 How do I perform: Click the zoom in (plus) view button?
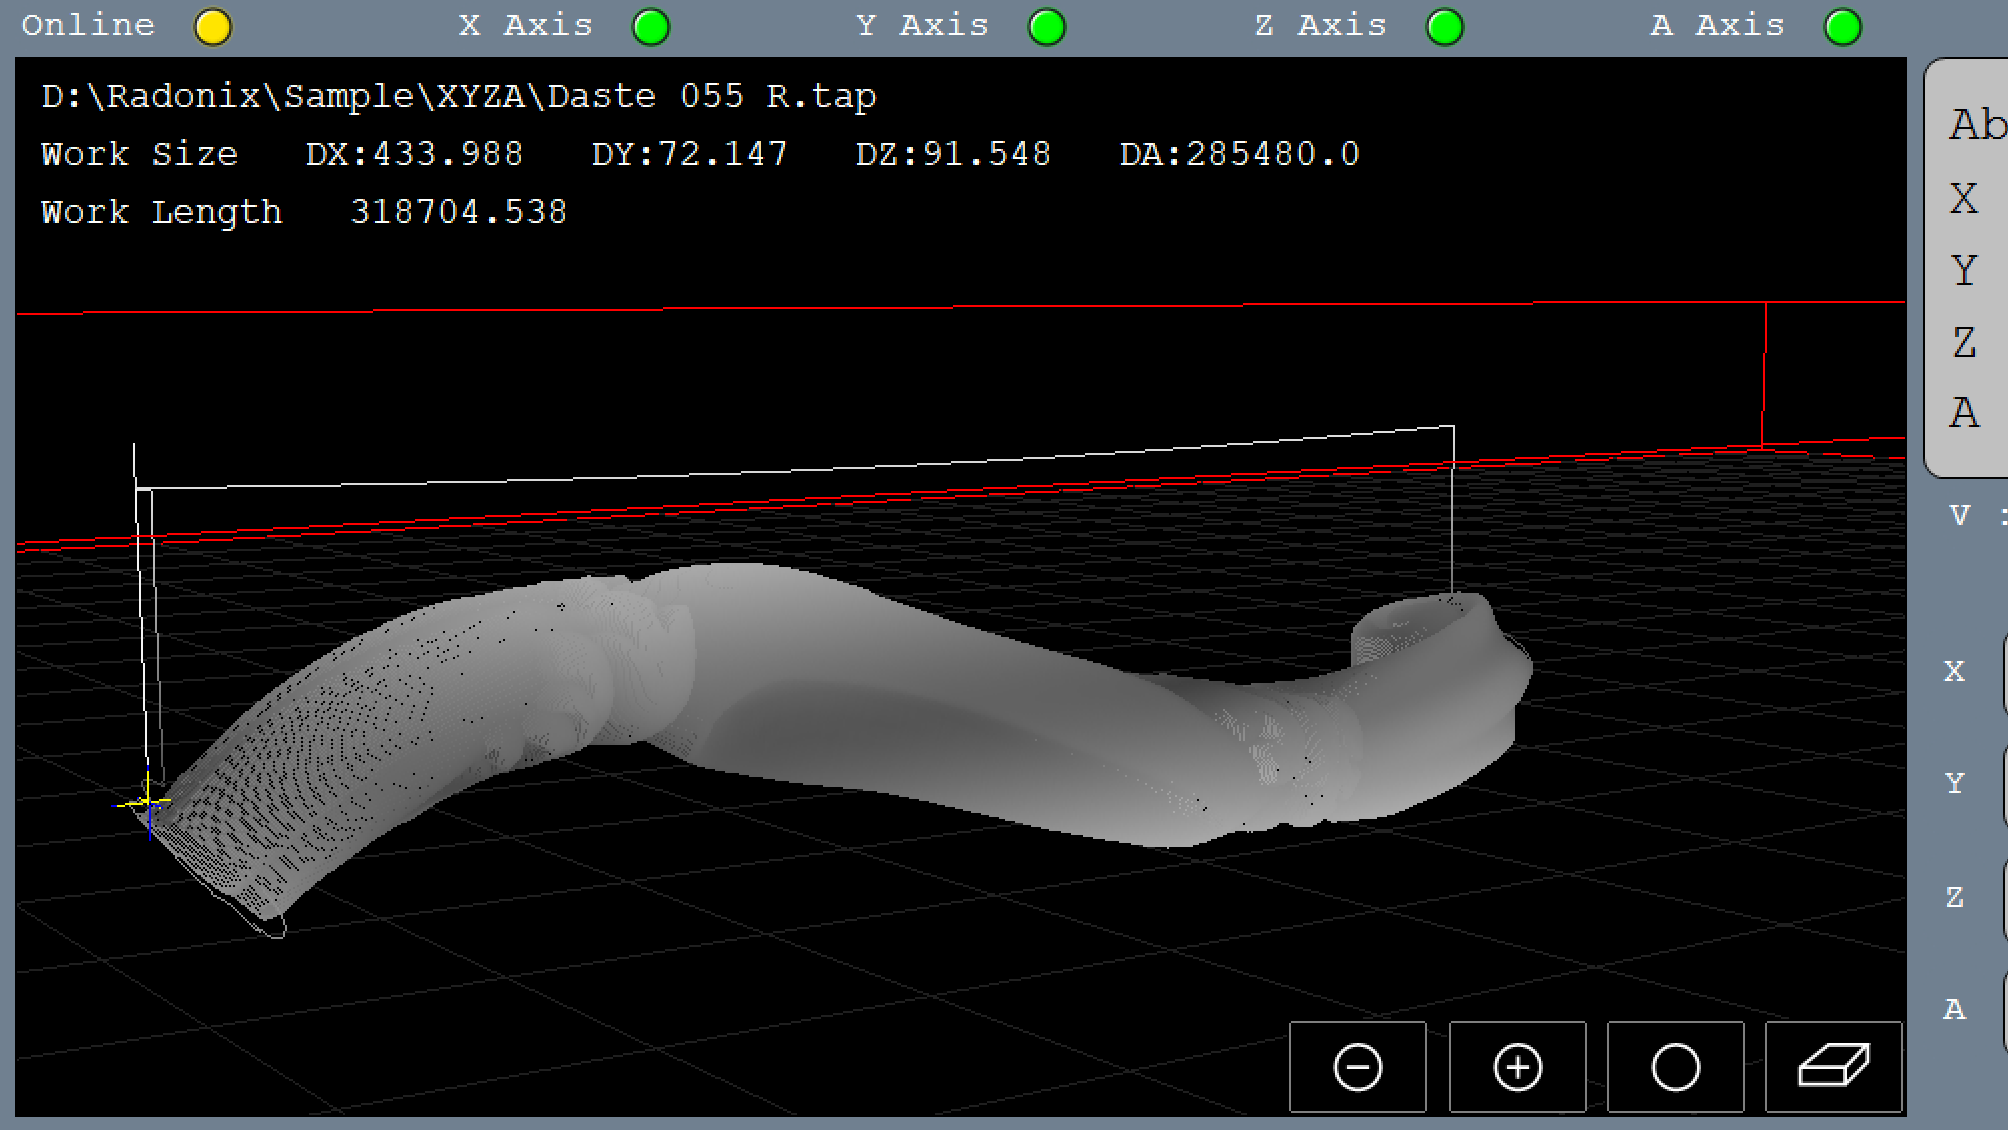point(1517,1067)
